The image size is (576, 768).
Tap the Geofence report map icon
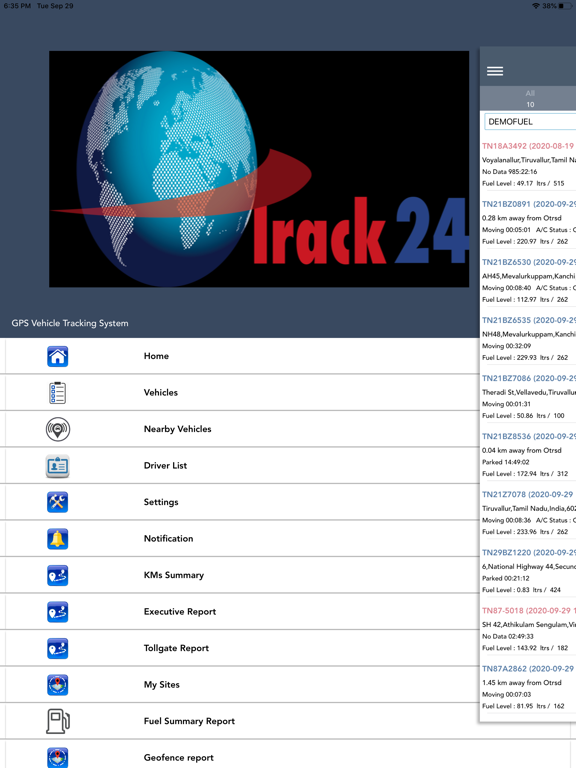point(57,757)
